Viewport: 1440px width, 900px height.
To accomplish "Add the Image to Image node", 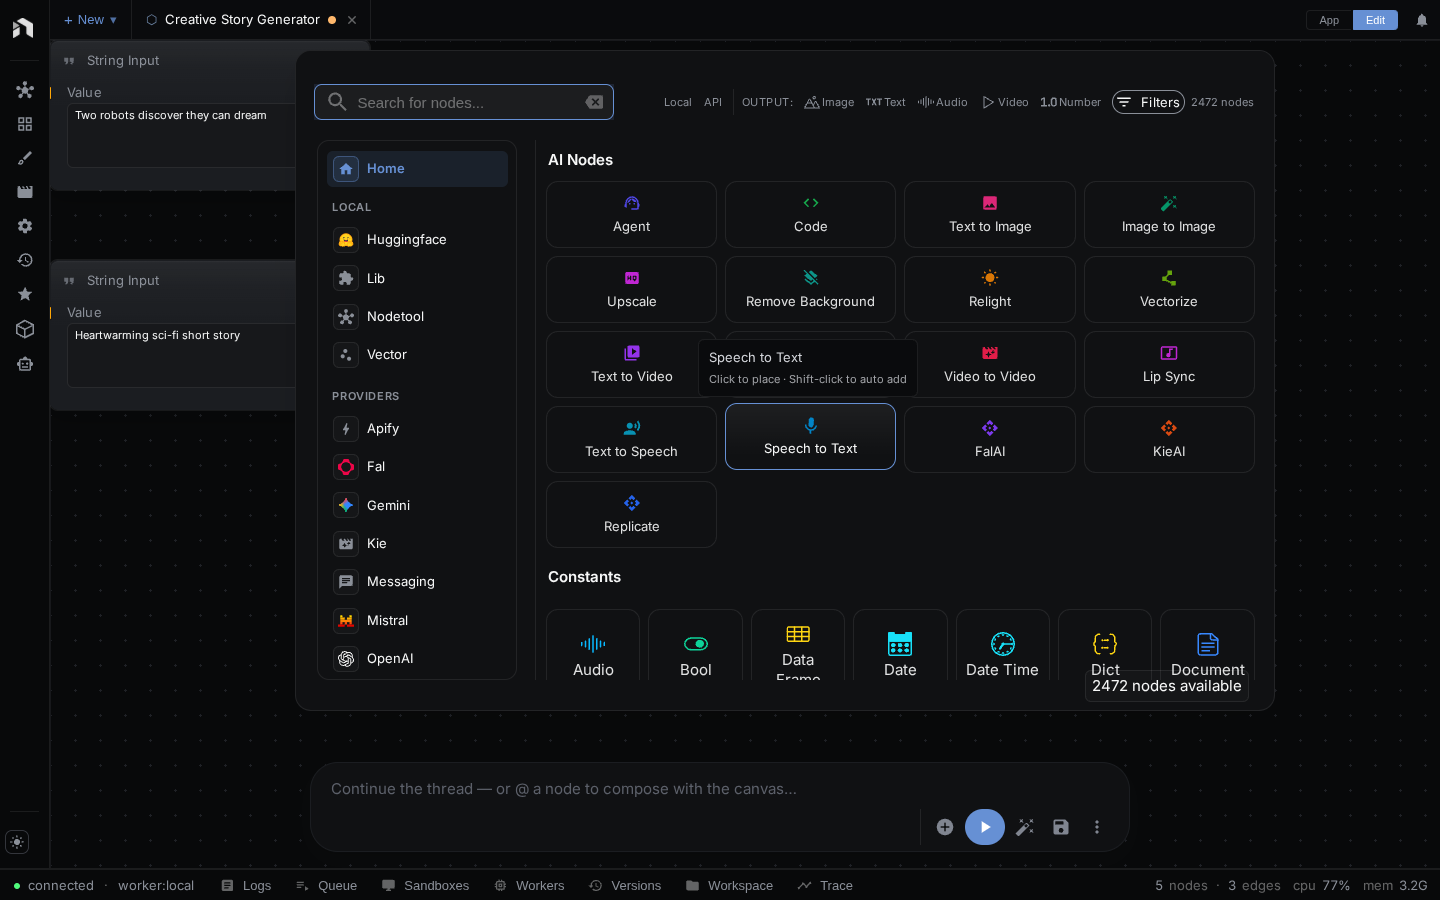I will (x=1169, y=214).
